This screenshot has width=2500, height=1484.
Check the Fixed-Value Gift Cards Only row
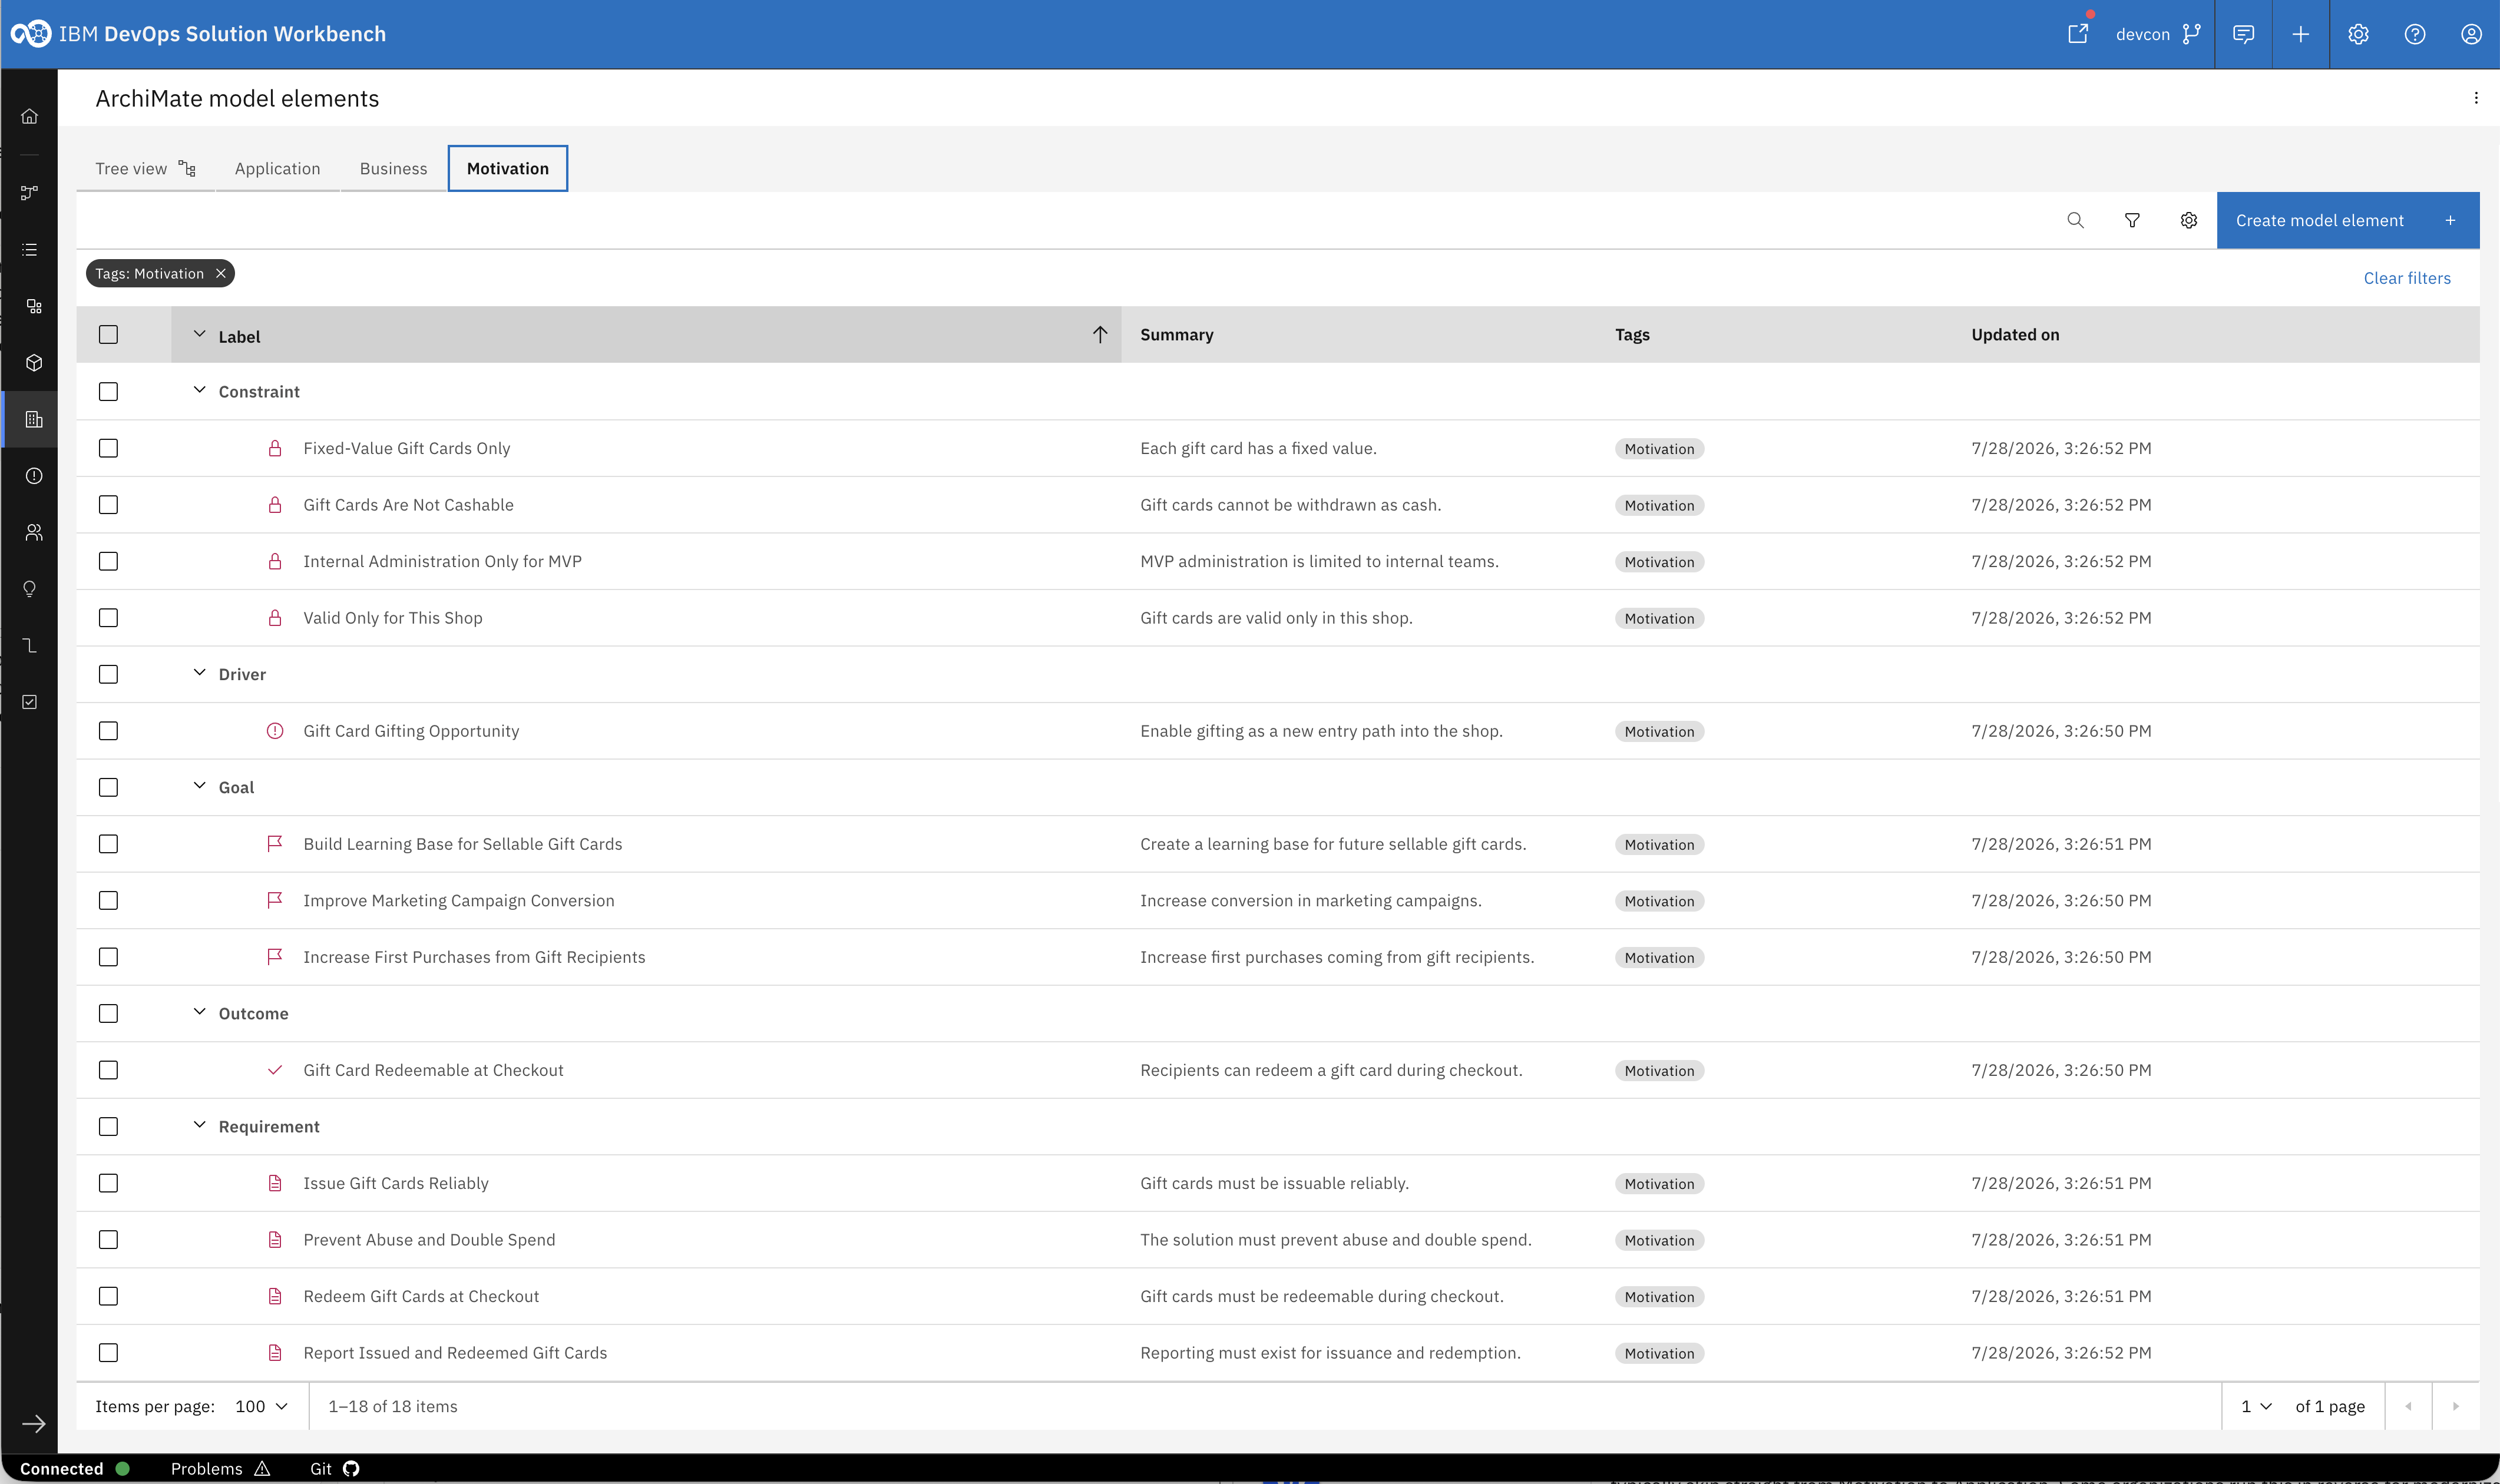(x=108, y=448)
